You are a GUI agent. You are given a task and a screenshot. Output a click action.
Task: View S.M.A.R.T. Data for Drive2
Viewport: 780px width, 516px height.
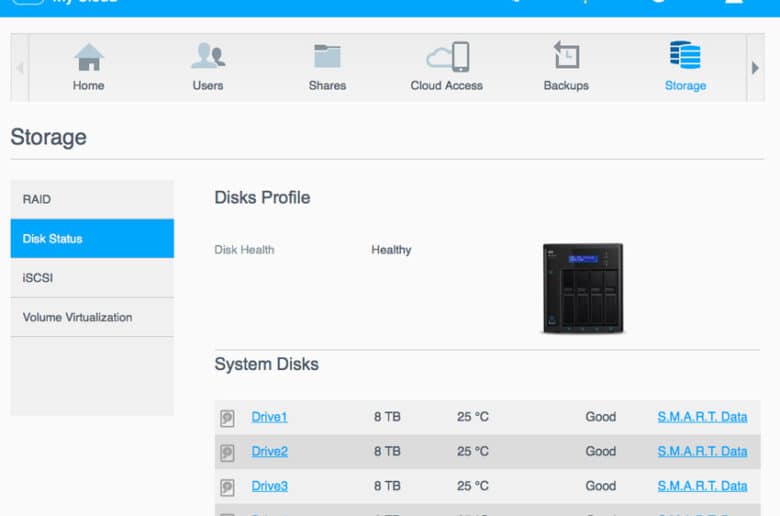(702, 451)
